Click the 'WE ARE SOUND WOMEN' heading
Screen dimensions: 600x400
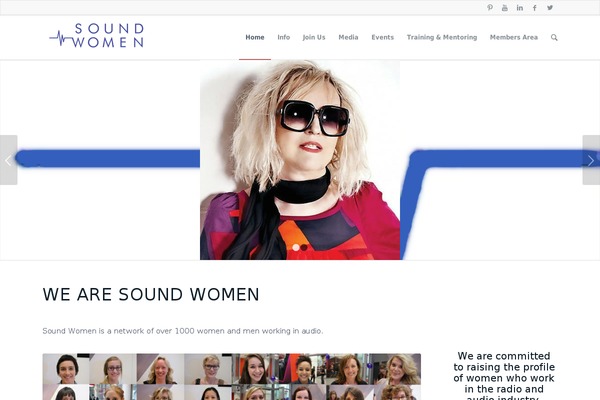click(x=151, y=294)
